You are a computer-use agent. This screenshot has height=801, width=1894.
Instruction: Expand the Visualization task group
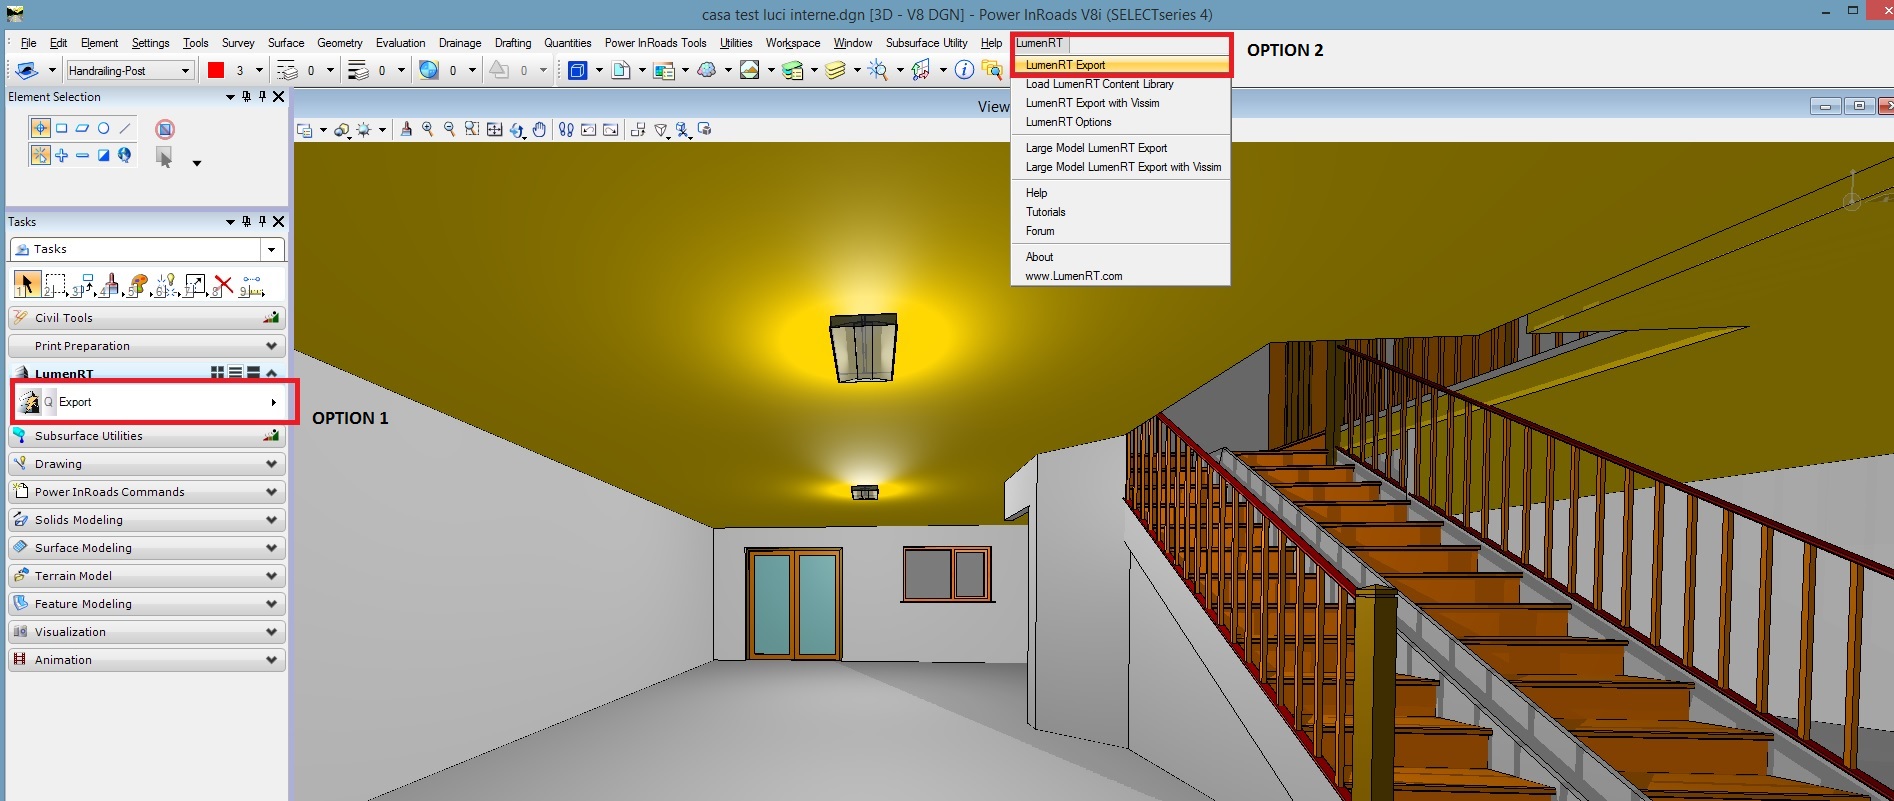click(146, 632)
